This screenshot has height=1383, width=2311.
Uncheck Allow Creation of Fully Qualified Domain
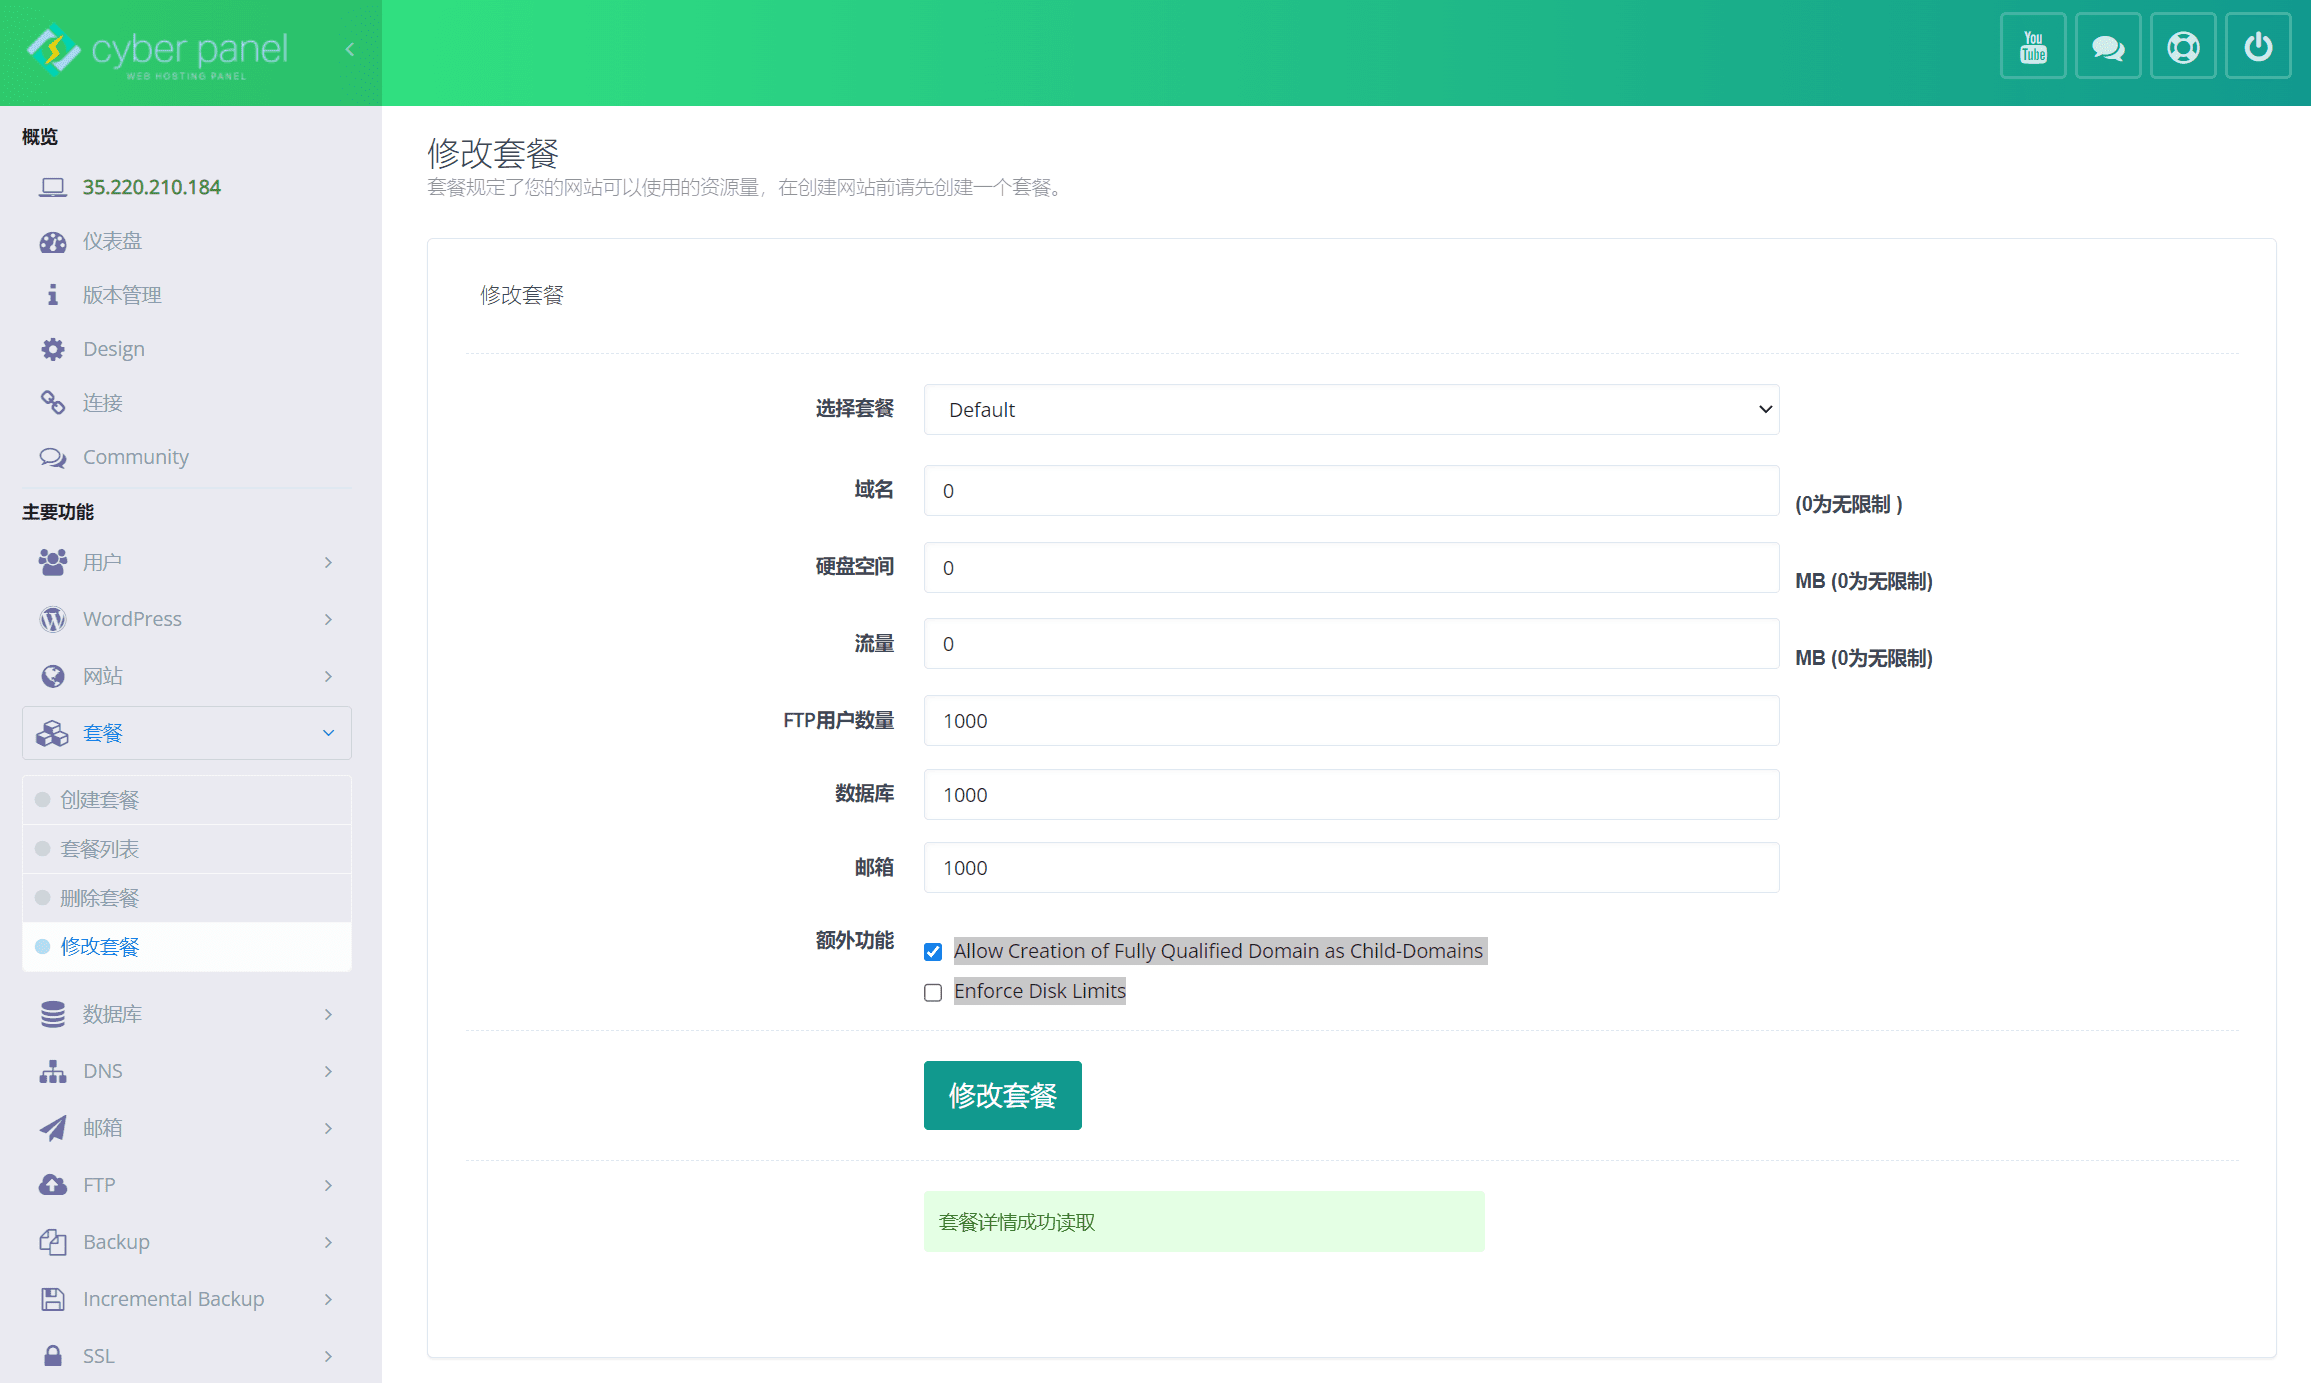coord(933,952)
